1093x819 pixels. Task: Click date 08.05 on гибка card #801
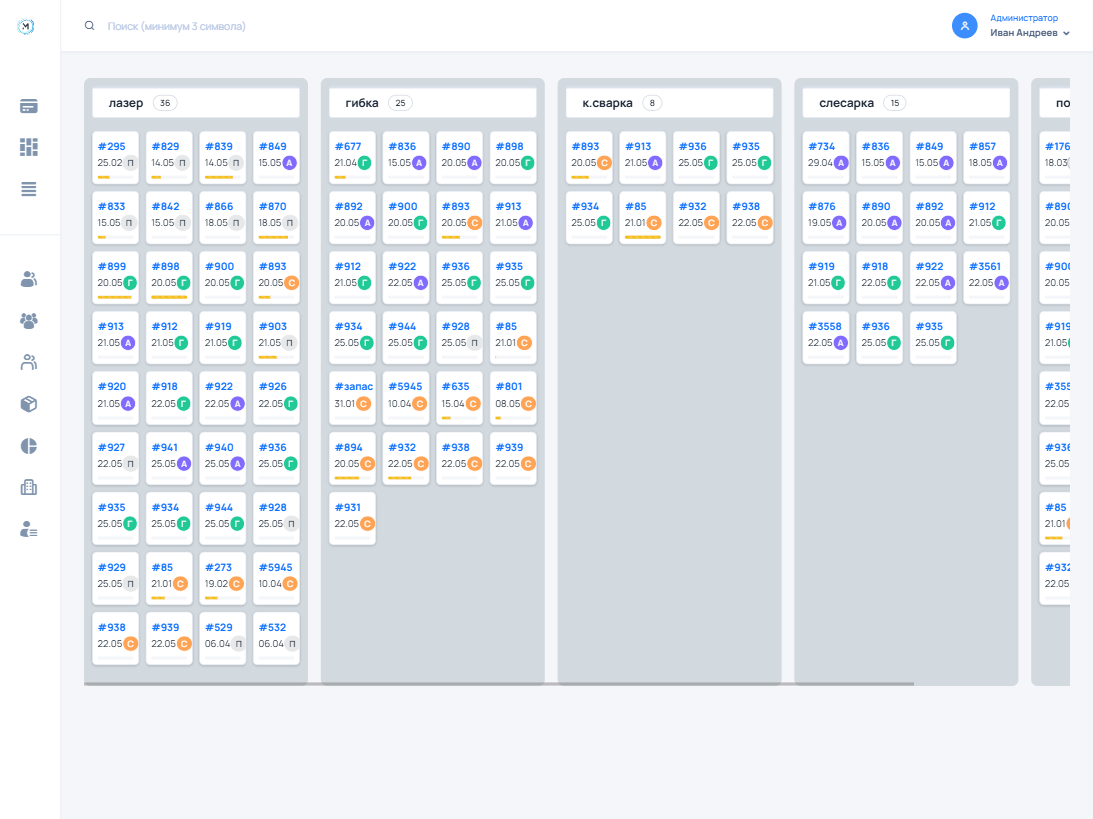(508, 404)
